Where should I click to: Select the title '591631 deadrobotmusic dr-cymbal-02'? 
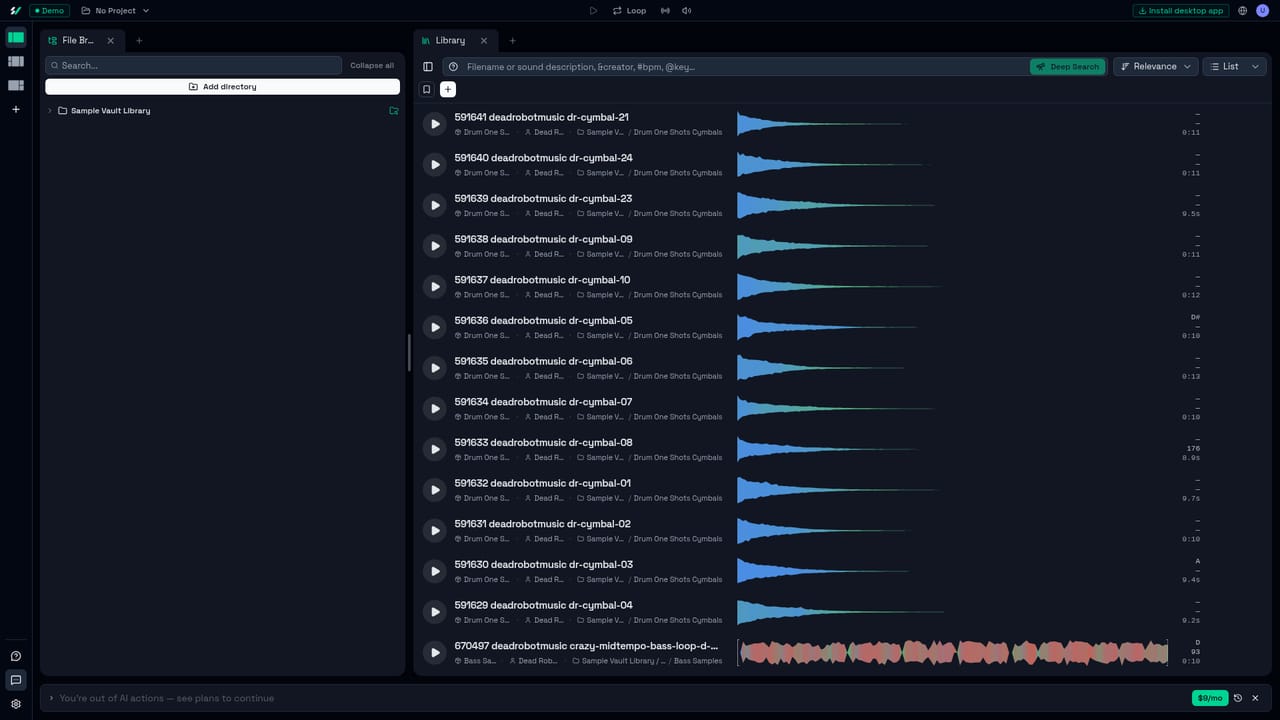click(x=542, y=524)
